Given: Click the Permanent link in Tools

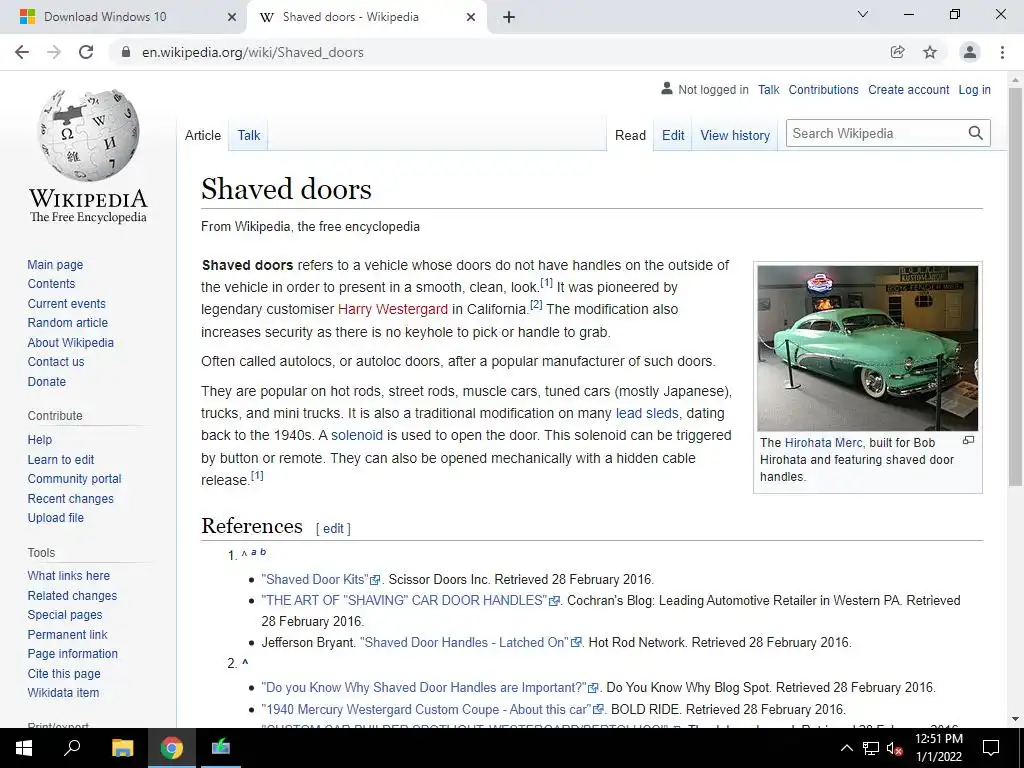Looking at the screenshot, I should 67,634.
